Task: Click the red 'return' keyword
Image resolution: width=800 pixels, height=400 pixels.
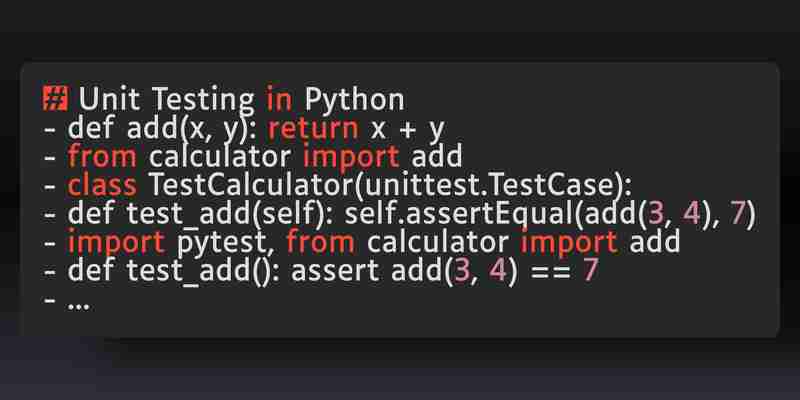Action: click(313, 130)
